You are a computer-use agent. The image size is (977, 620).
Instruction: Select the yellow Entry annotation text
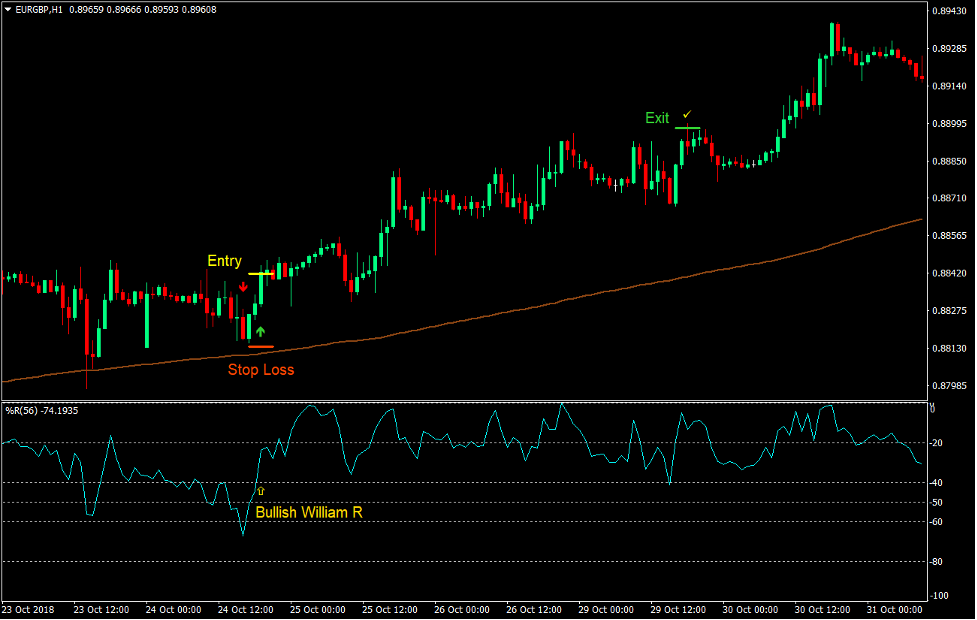(224, 261)
